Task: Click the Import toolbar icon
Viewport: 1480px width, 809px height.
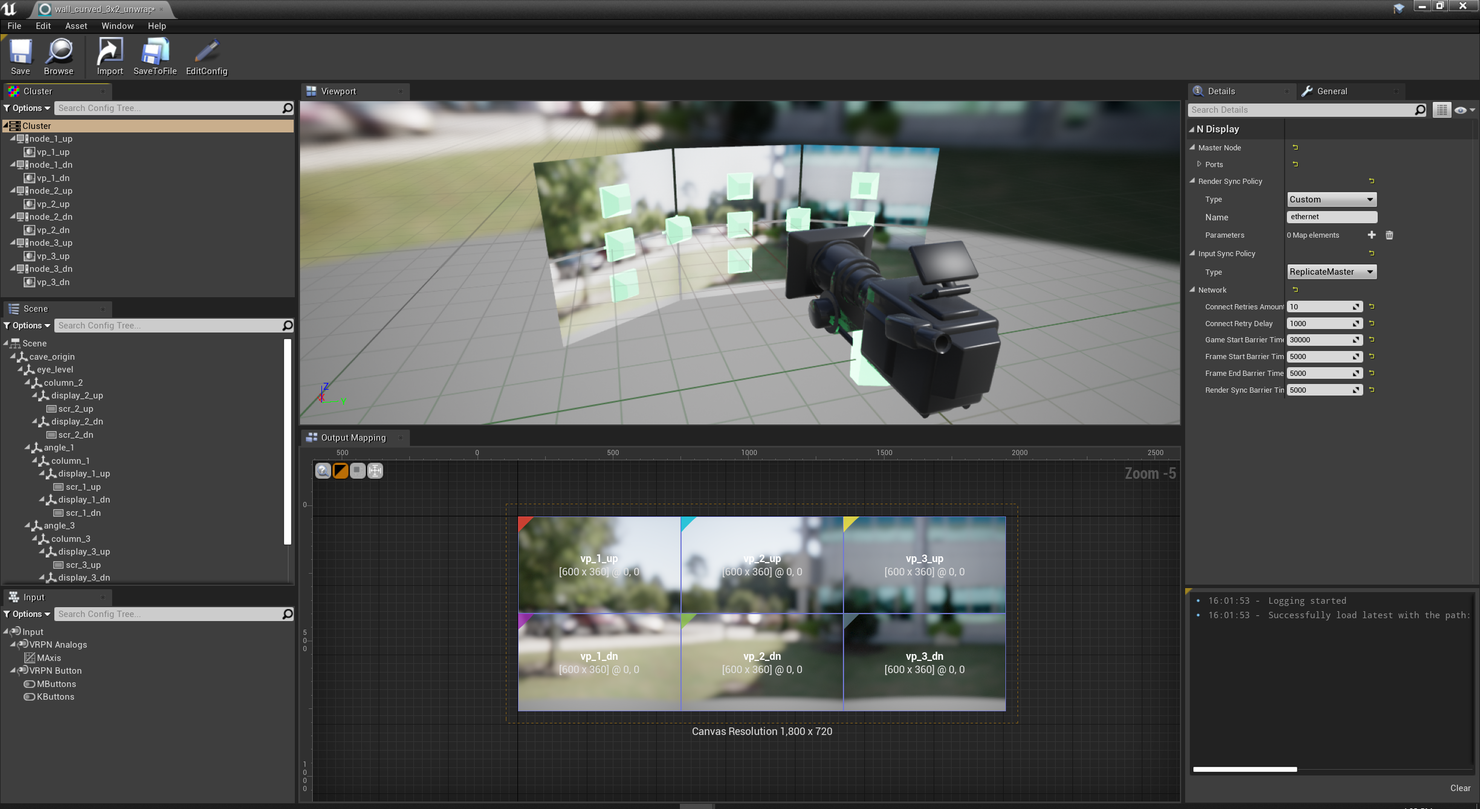Action: pyautogui.click(x=110, y=54)
